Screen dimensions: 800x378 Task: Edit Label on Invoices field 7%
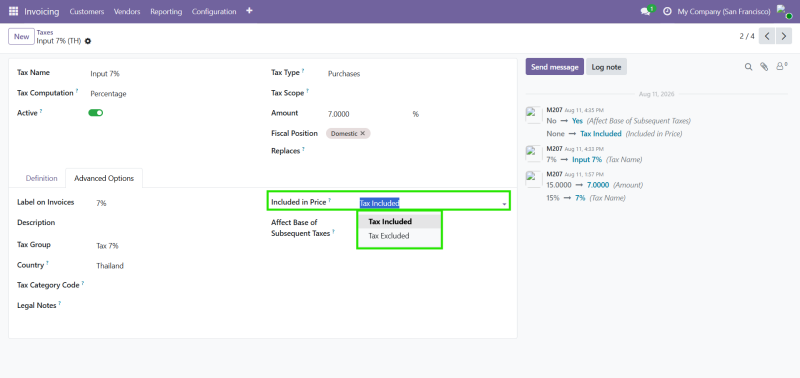click(102, 203)
